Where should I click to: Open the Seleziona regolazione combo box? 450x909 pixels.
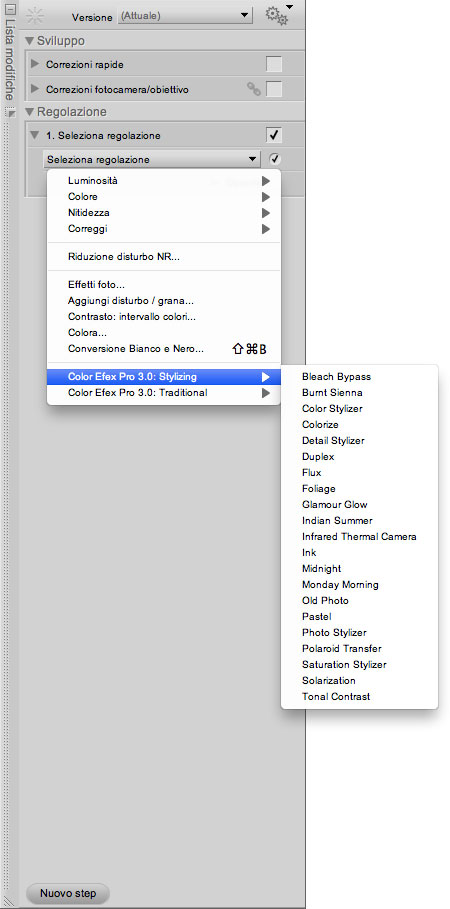point(152,159)
